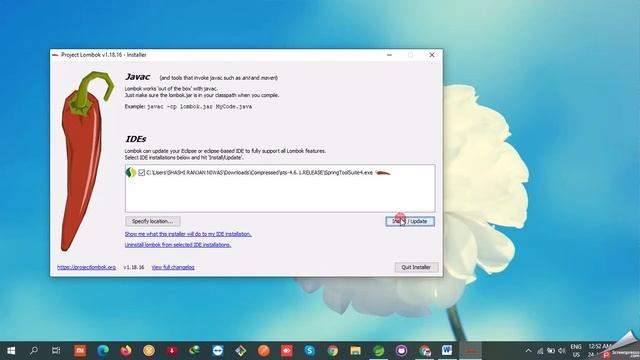Click the Spring Tool Suite leaf icon in list
Viewport: 640px width, 360px height.
pos(131,173)
